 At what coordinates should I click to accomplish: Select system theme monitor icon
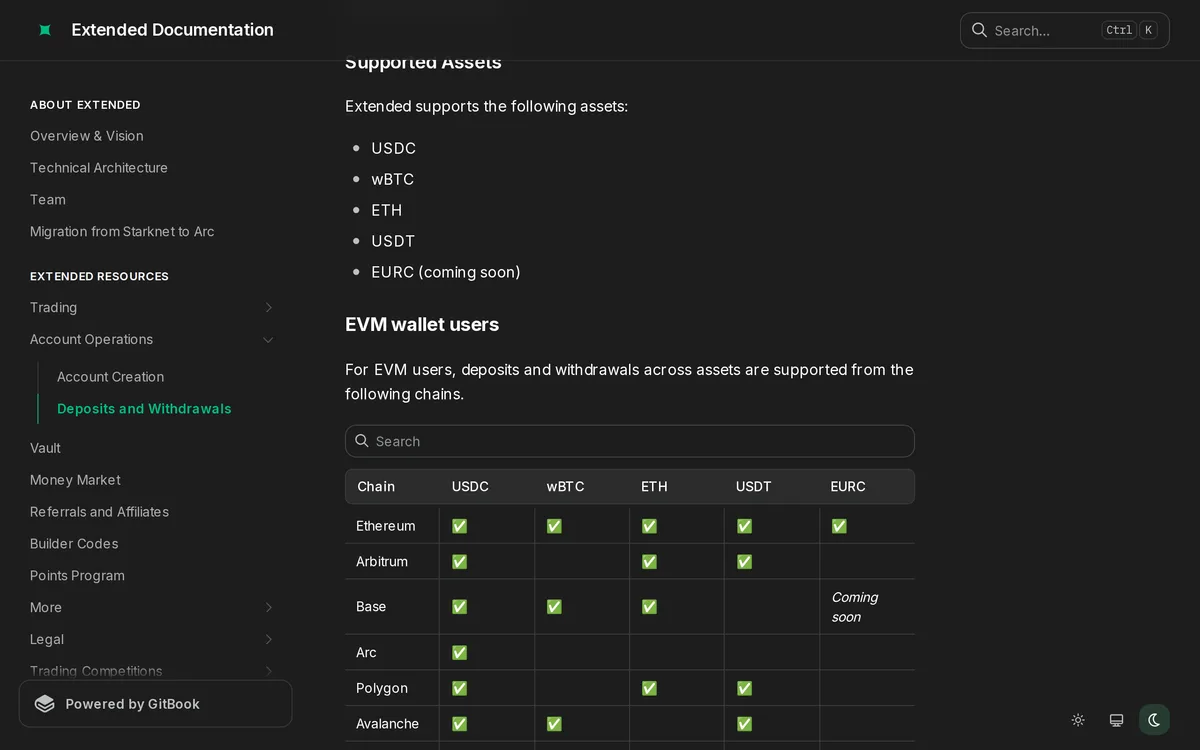point(1116,720)
